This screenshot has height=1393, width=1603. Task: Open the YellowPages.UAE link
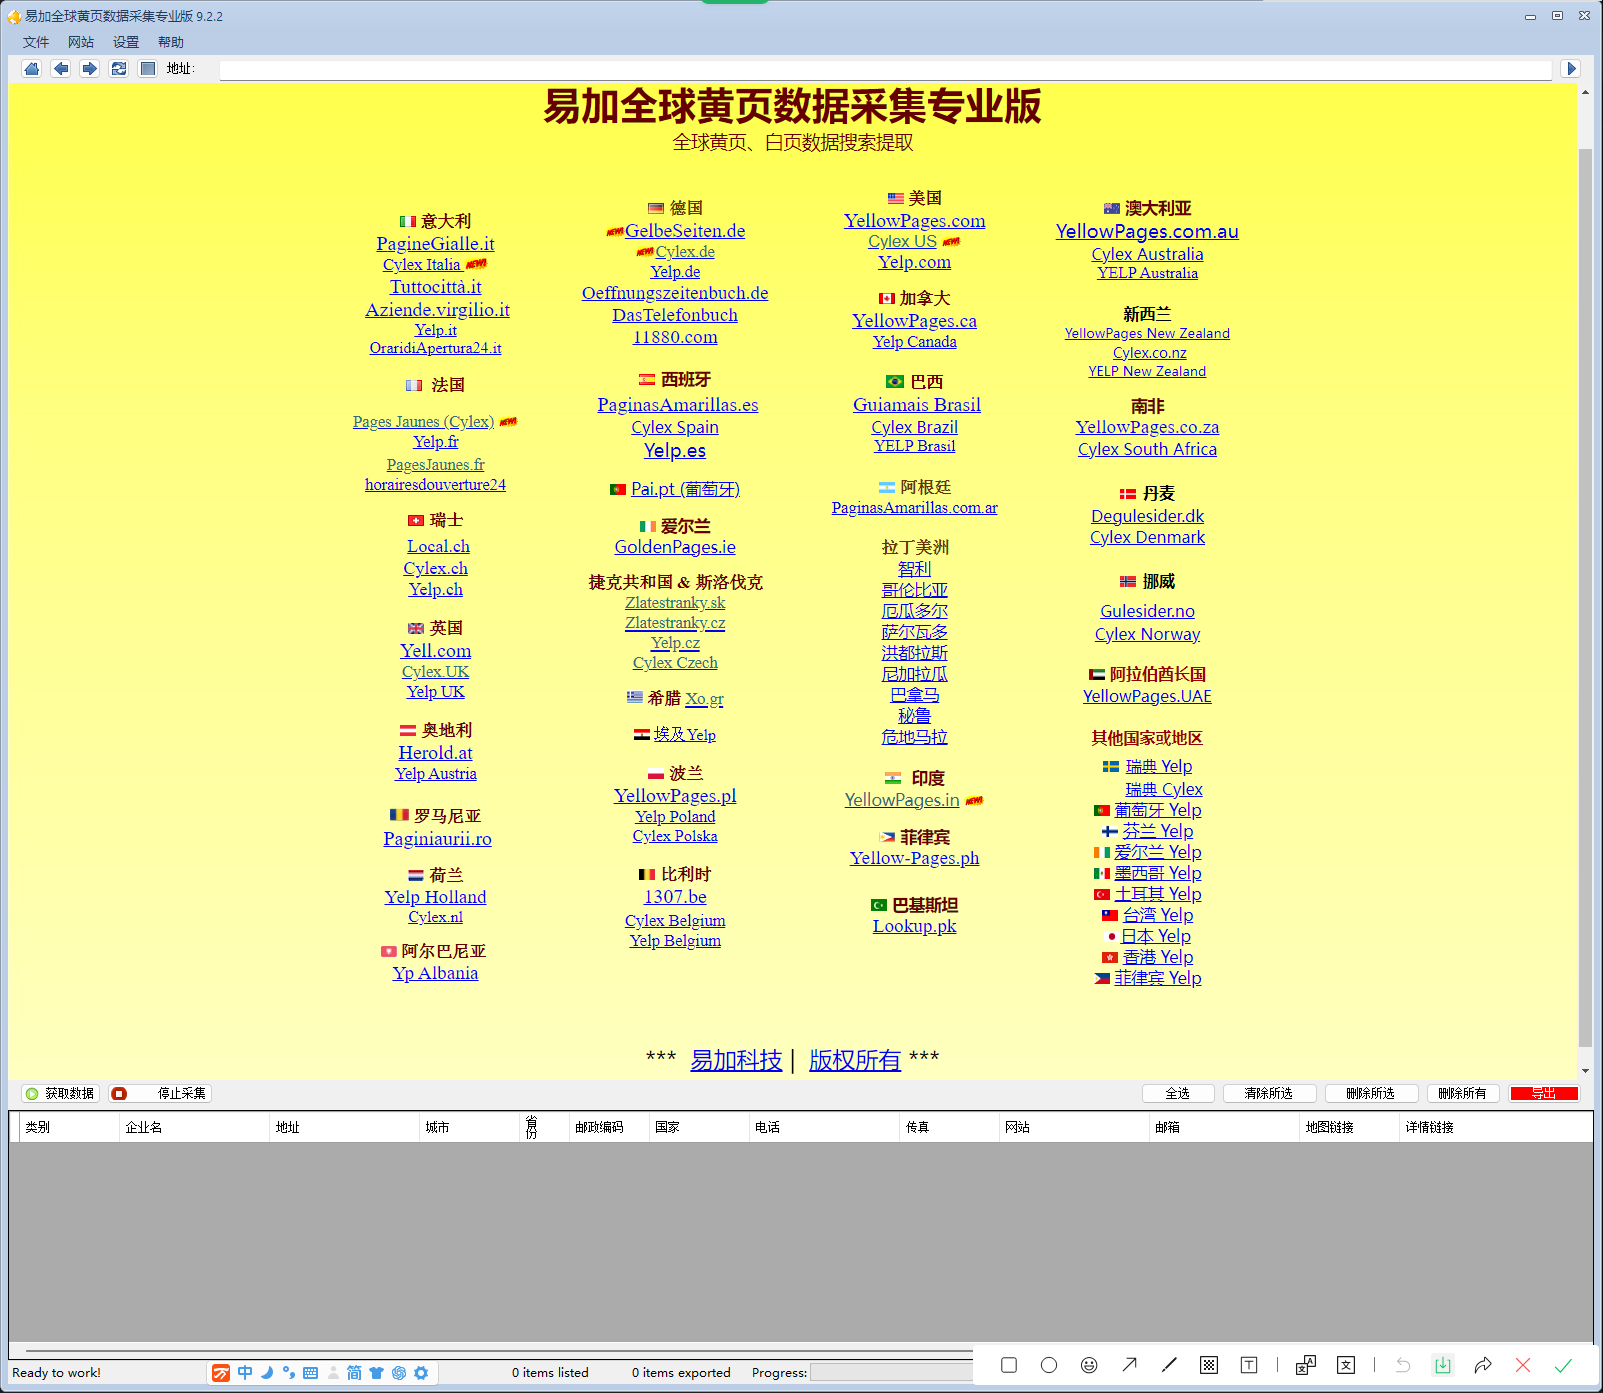tap(1147, 696)
